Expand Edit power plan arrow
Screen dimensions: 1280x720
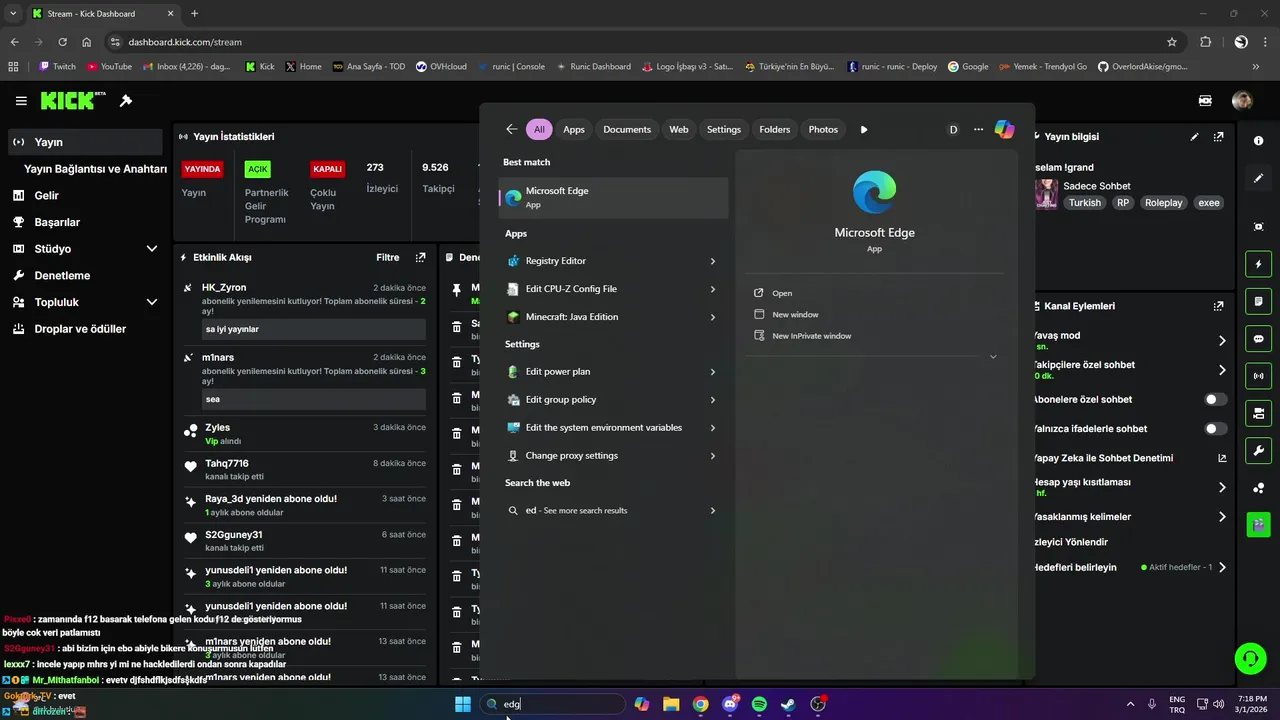click(713, 372)
